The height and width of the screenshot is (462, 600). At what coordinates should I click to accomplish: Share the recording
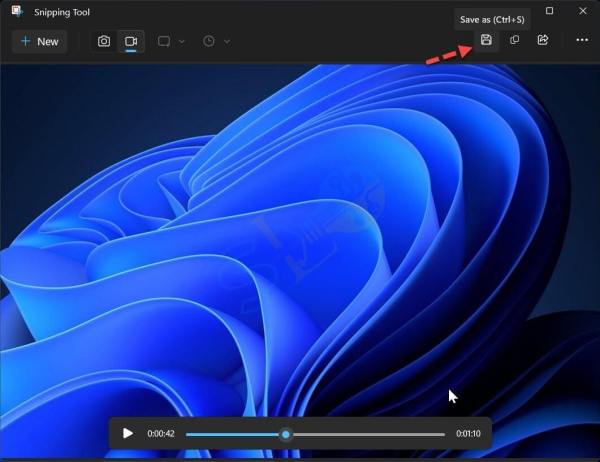click(543, 40)
